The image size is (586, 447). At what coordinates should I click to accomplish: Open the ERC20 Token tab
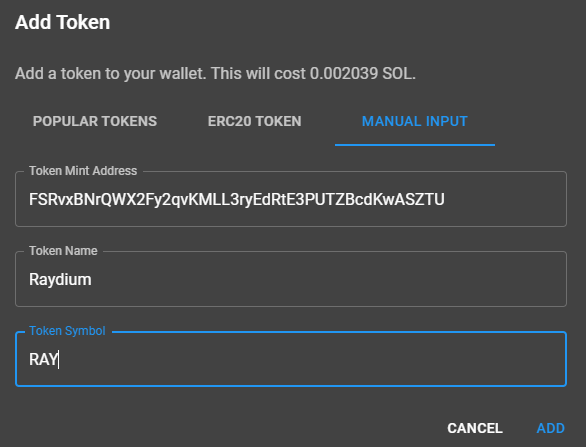click(255, 121)
